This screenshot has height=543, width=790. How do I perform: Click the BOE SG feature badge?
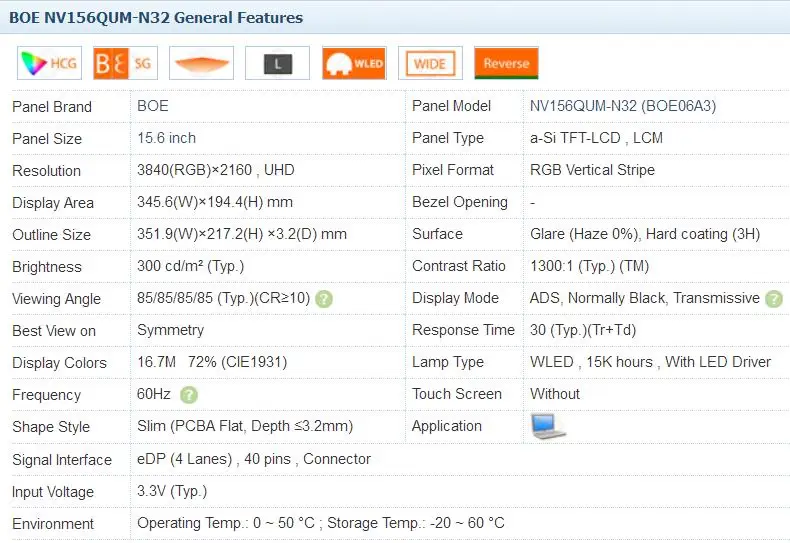pyautogui.click(x=125, y=63)
